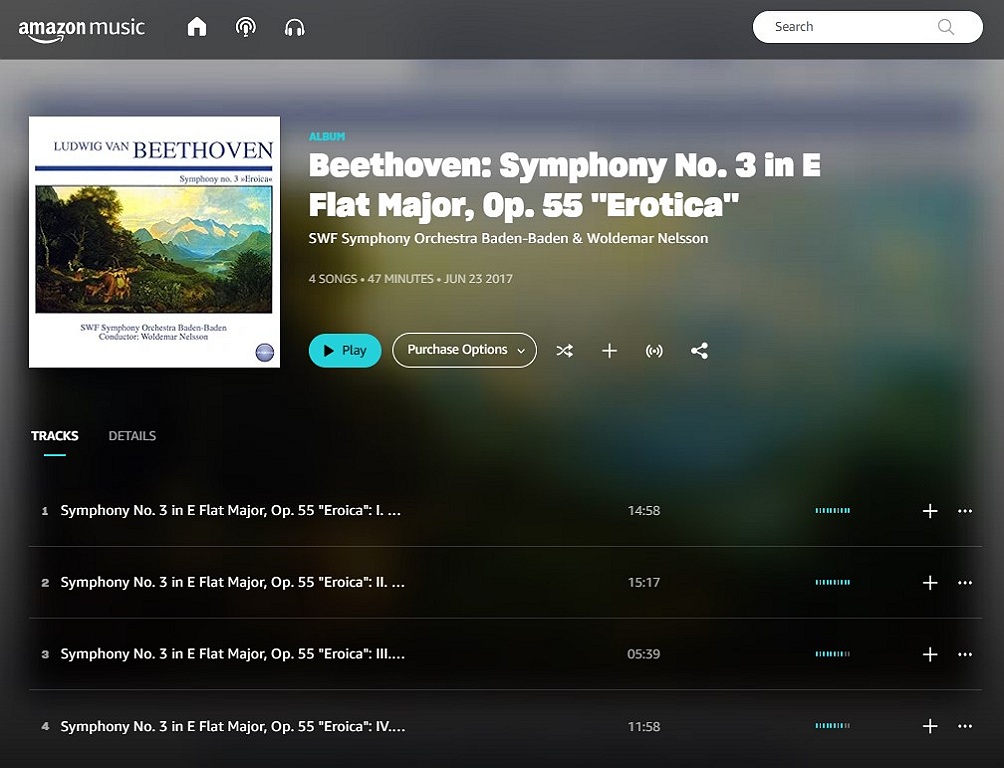This screenshot has width=1004, height=768.
Task: Go to Amazon Music home icon
Action: click(x=197, y=27)
